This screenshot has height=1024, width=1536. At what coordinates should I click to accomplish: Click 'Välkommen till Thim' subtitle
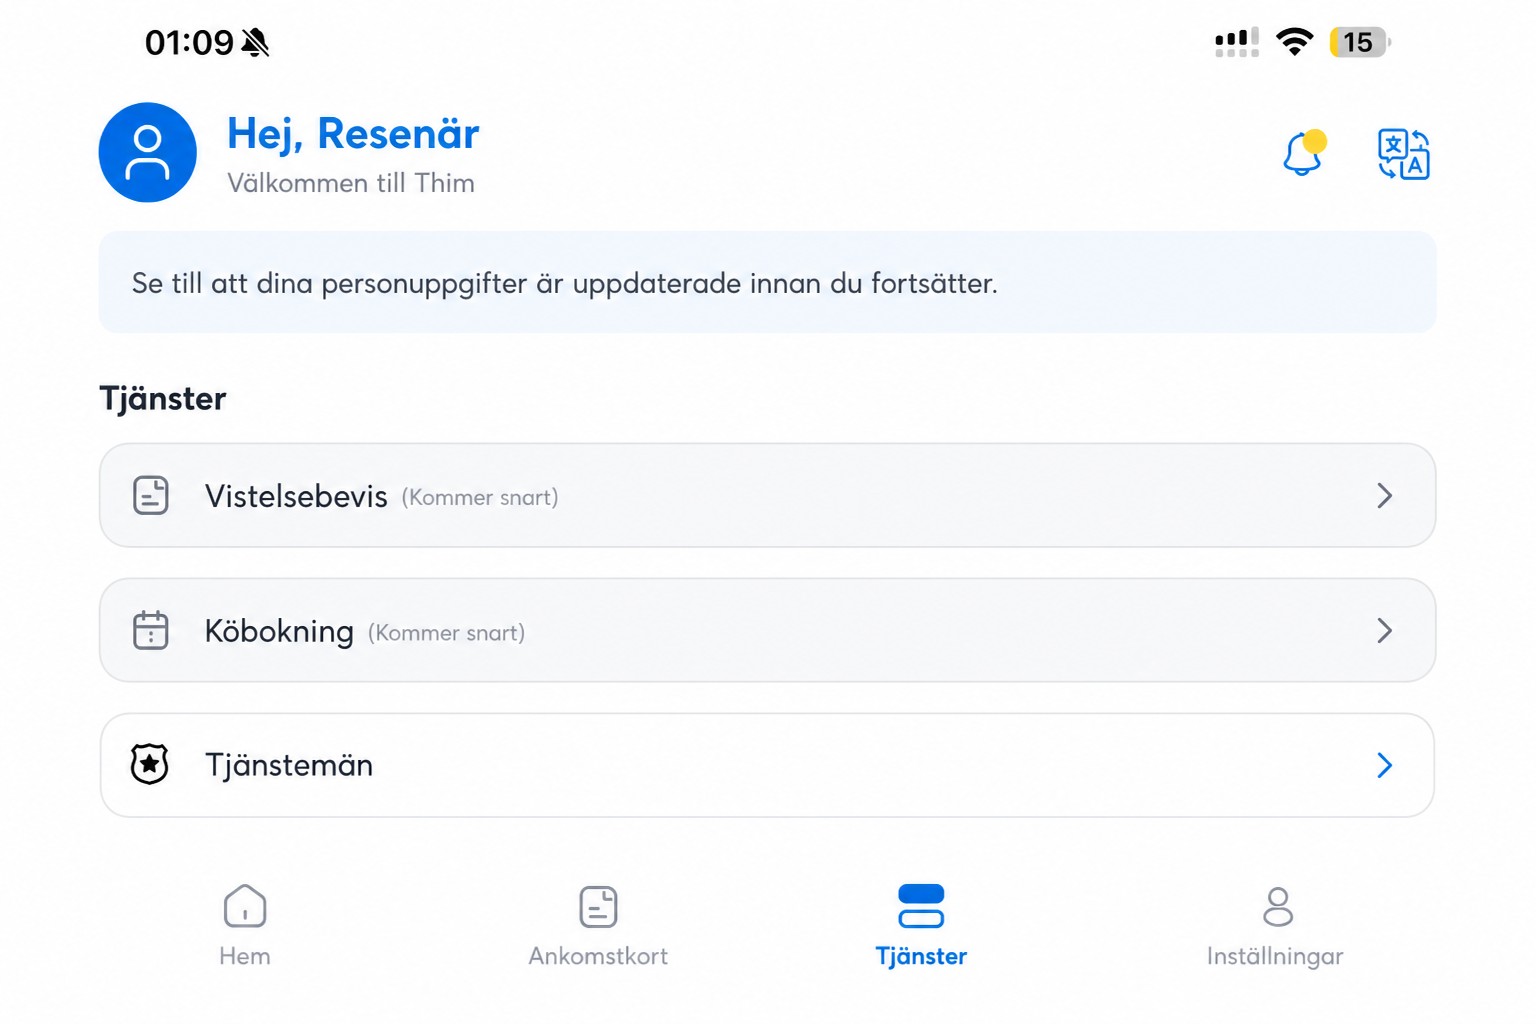(351, 183)
